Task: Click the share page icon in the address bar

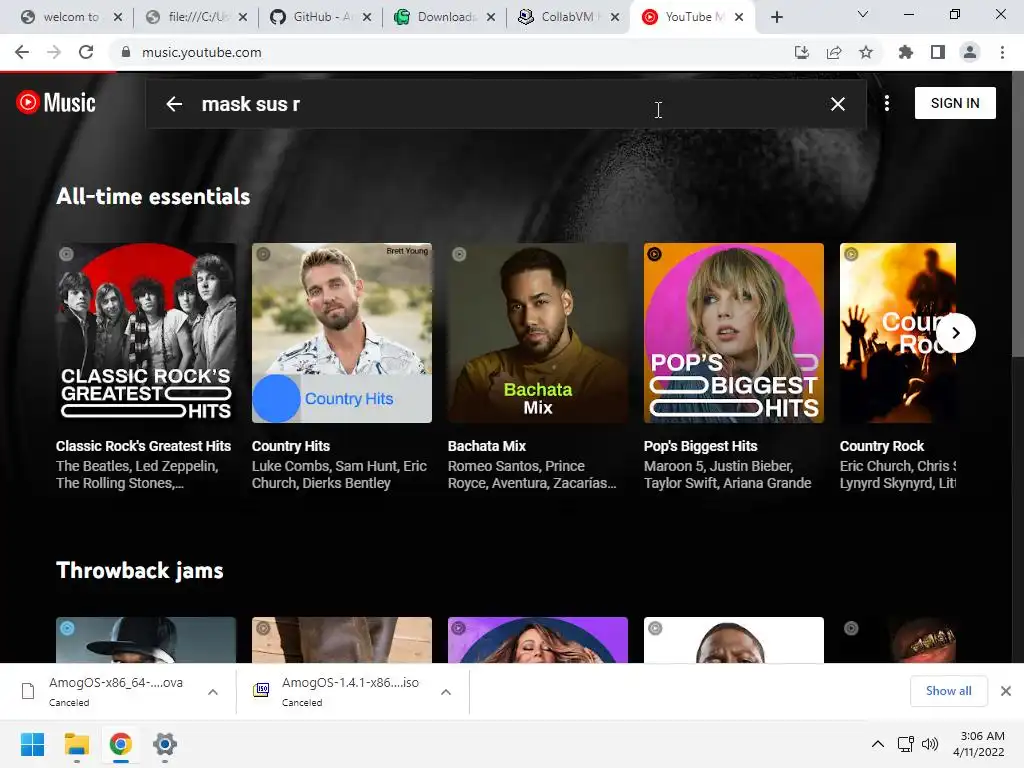Action: coord(834,52)
